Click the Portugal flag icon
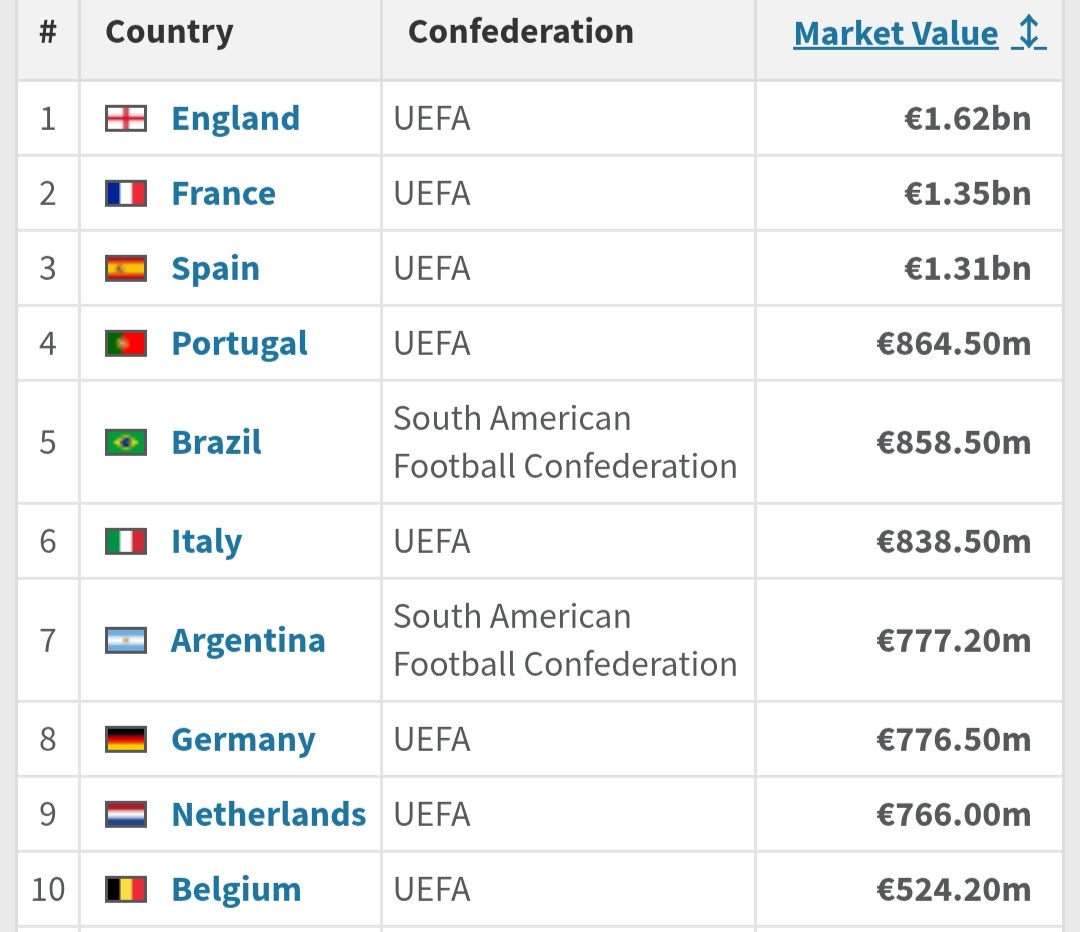Screen dimensions: 1080x932 pyautogui.click(x=126, y=344)
